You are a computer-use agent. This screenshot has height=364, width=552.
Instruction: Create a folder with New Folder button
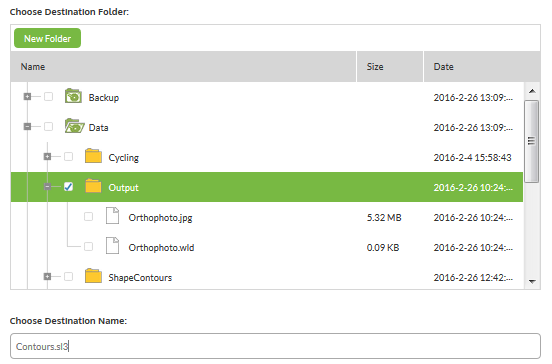point(48,38)
